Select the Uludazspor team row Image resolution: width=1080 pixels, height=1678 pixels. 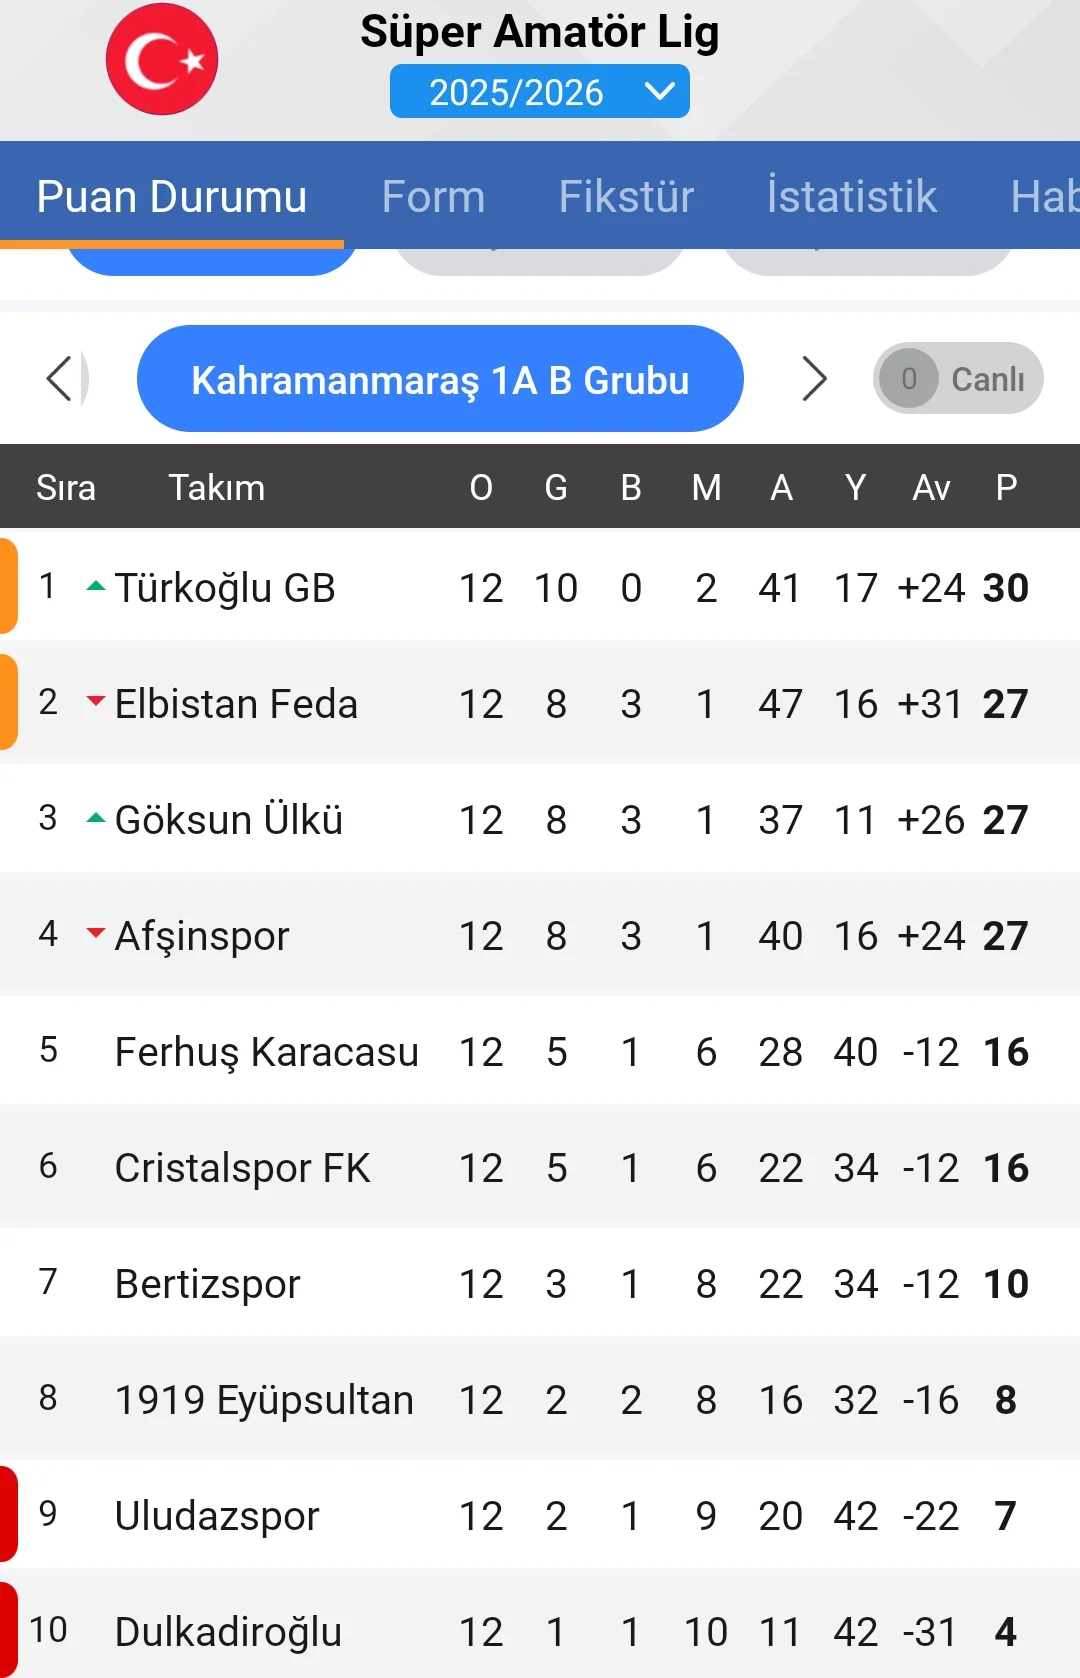pyautogui.click(x=217, y=1516)
